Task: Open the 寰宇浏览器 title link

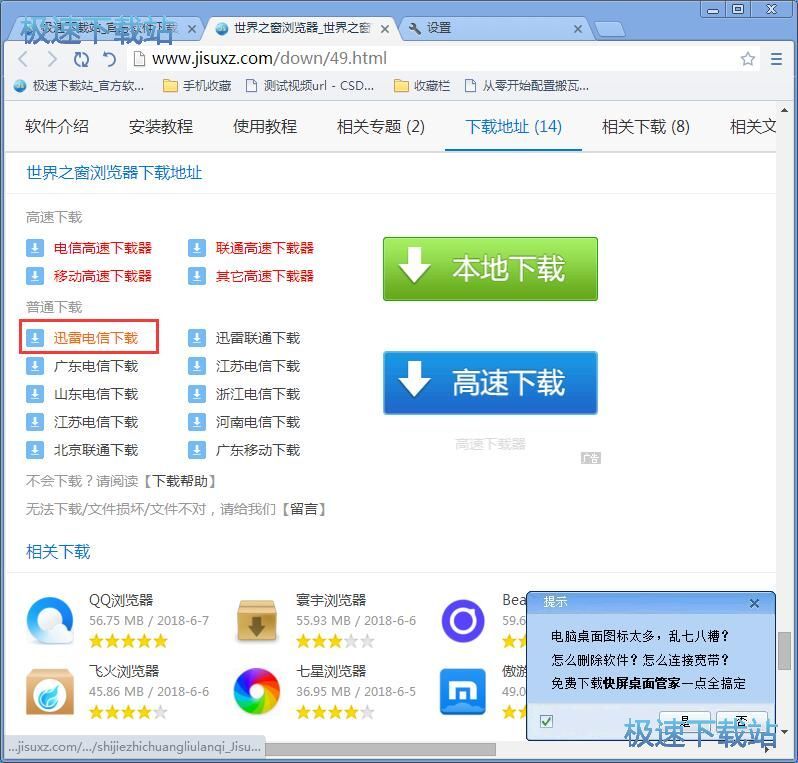Action: pos(331,600)
